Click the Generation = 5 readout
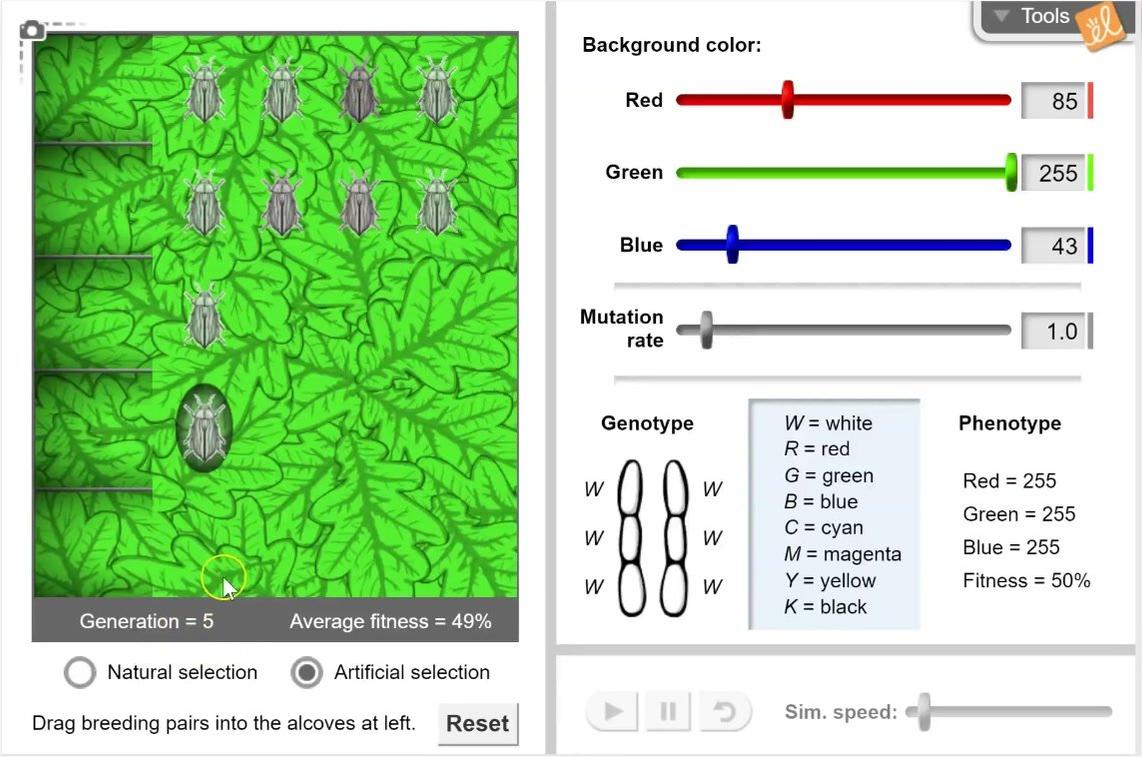This screenshot has height=757, width=1142. 146,621
